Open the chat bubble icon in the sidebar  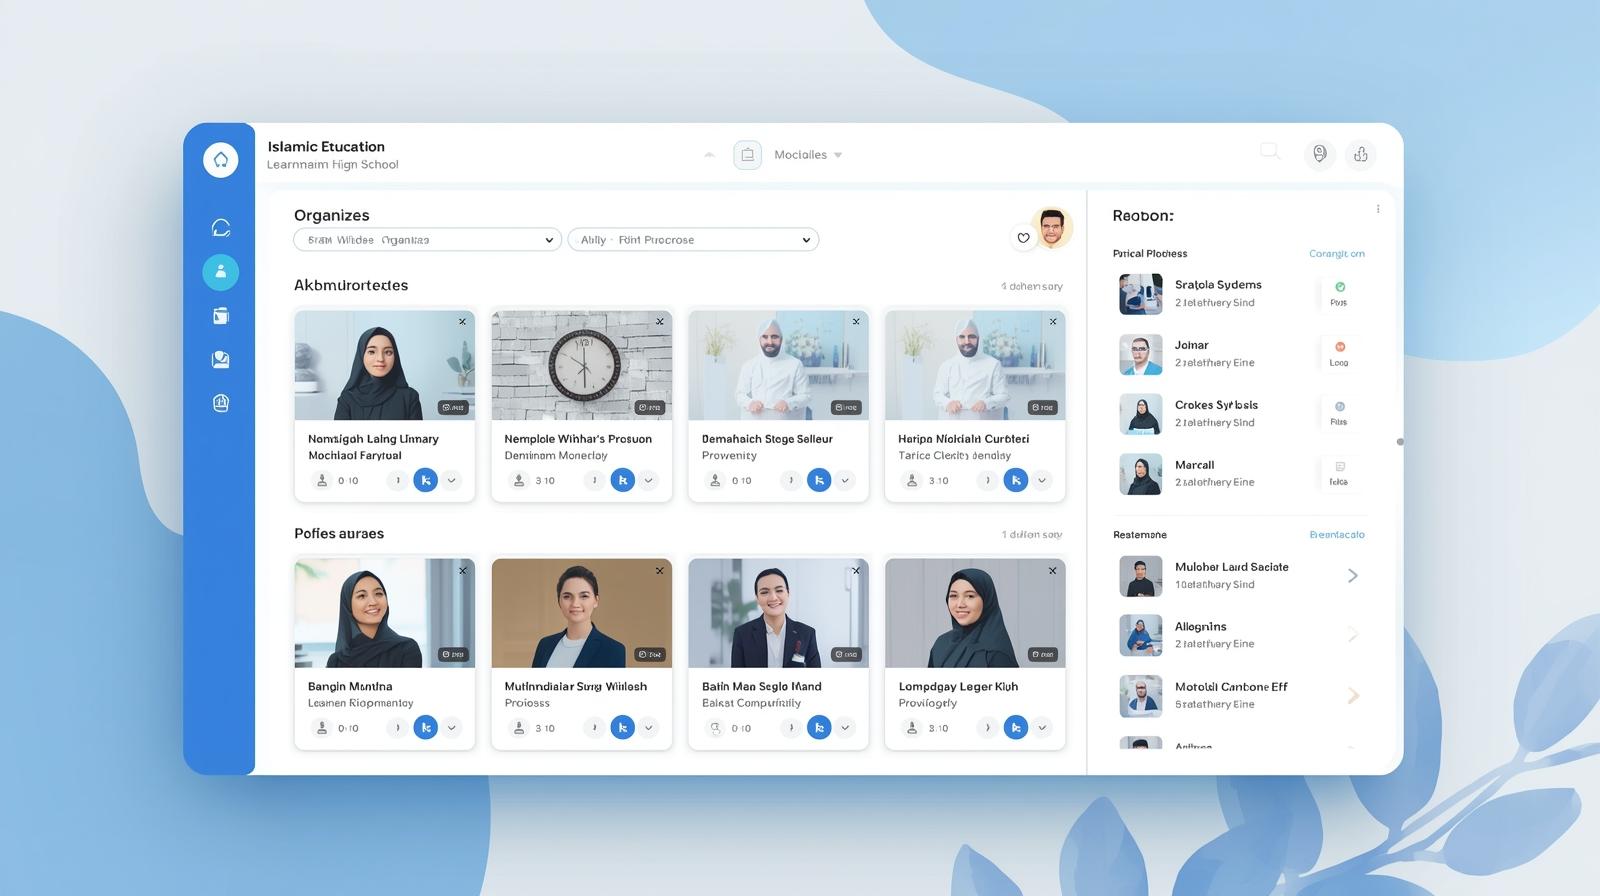tap(221, 228)
